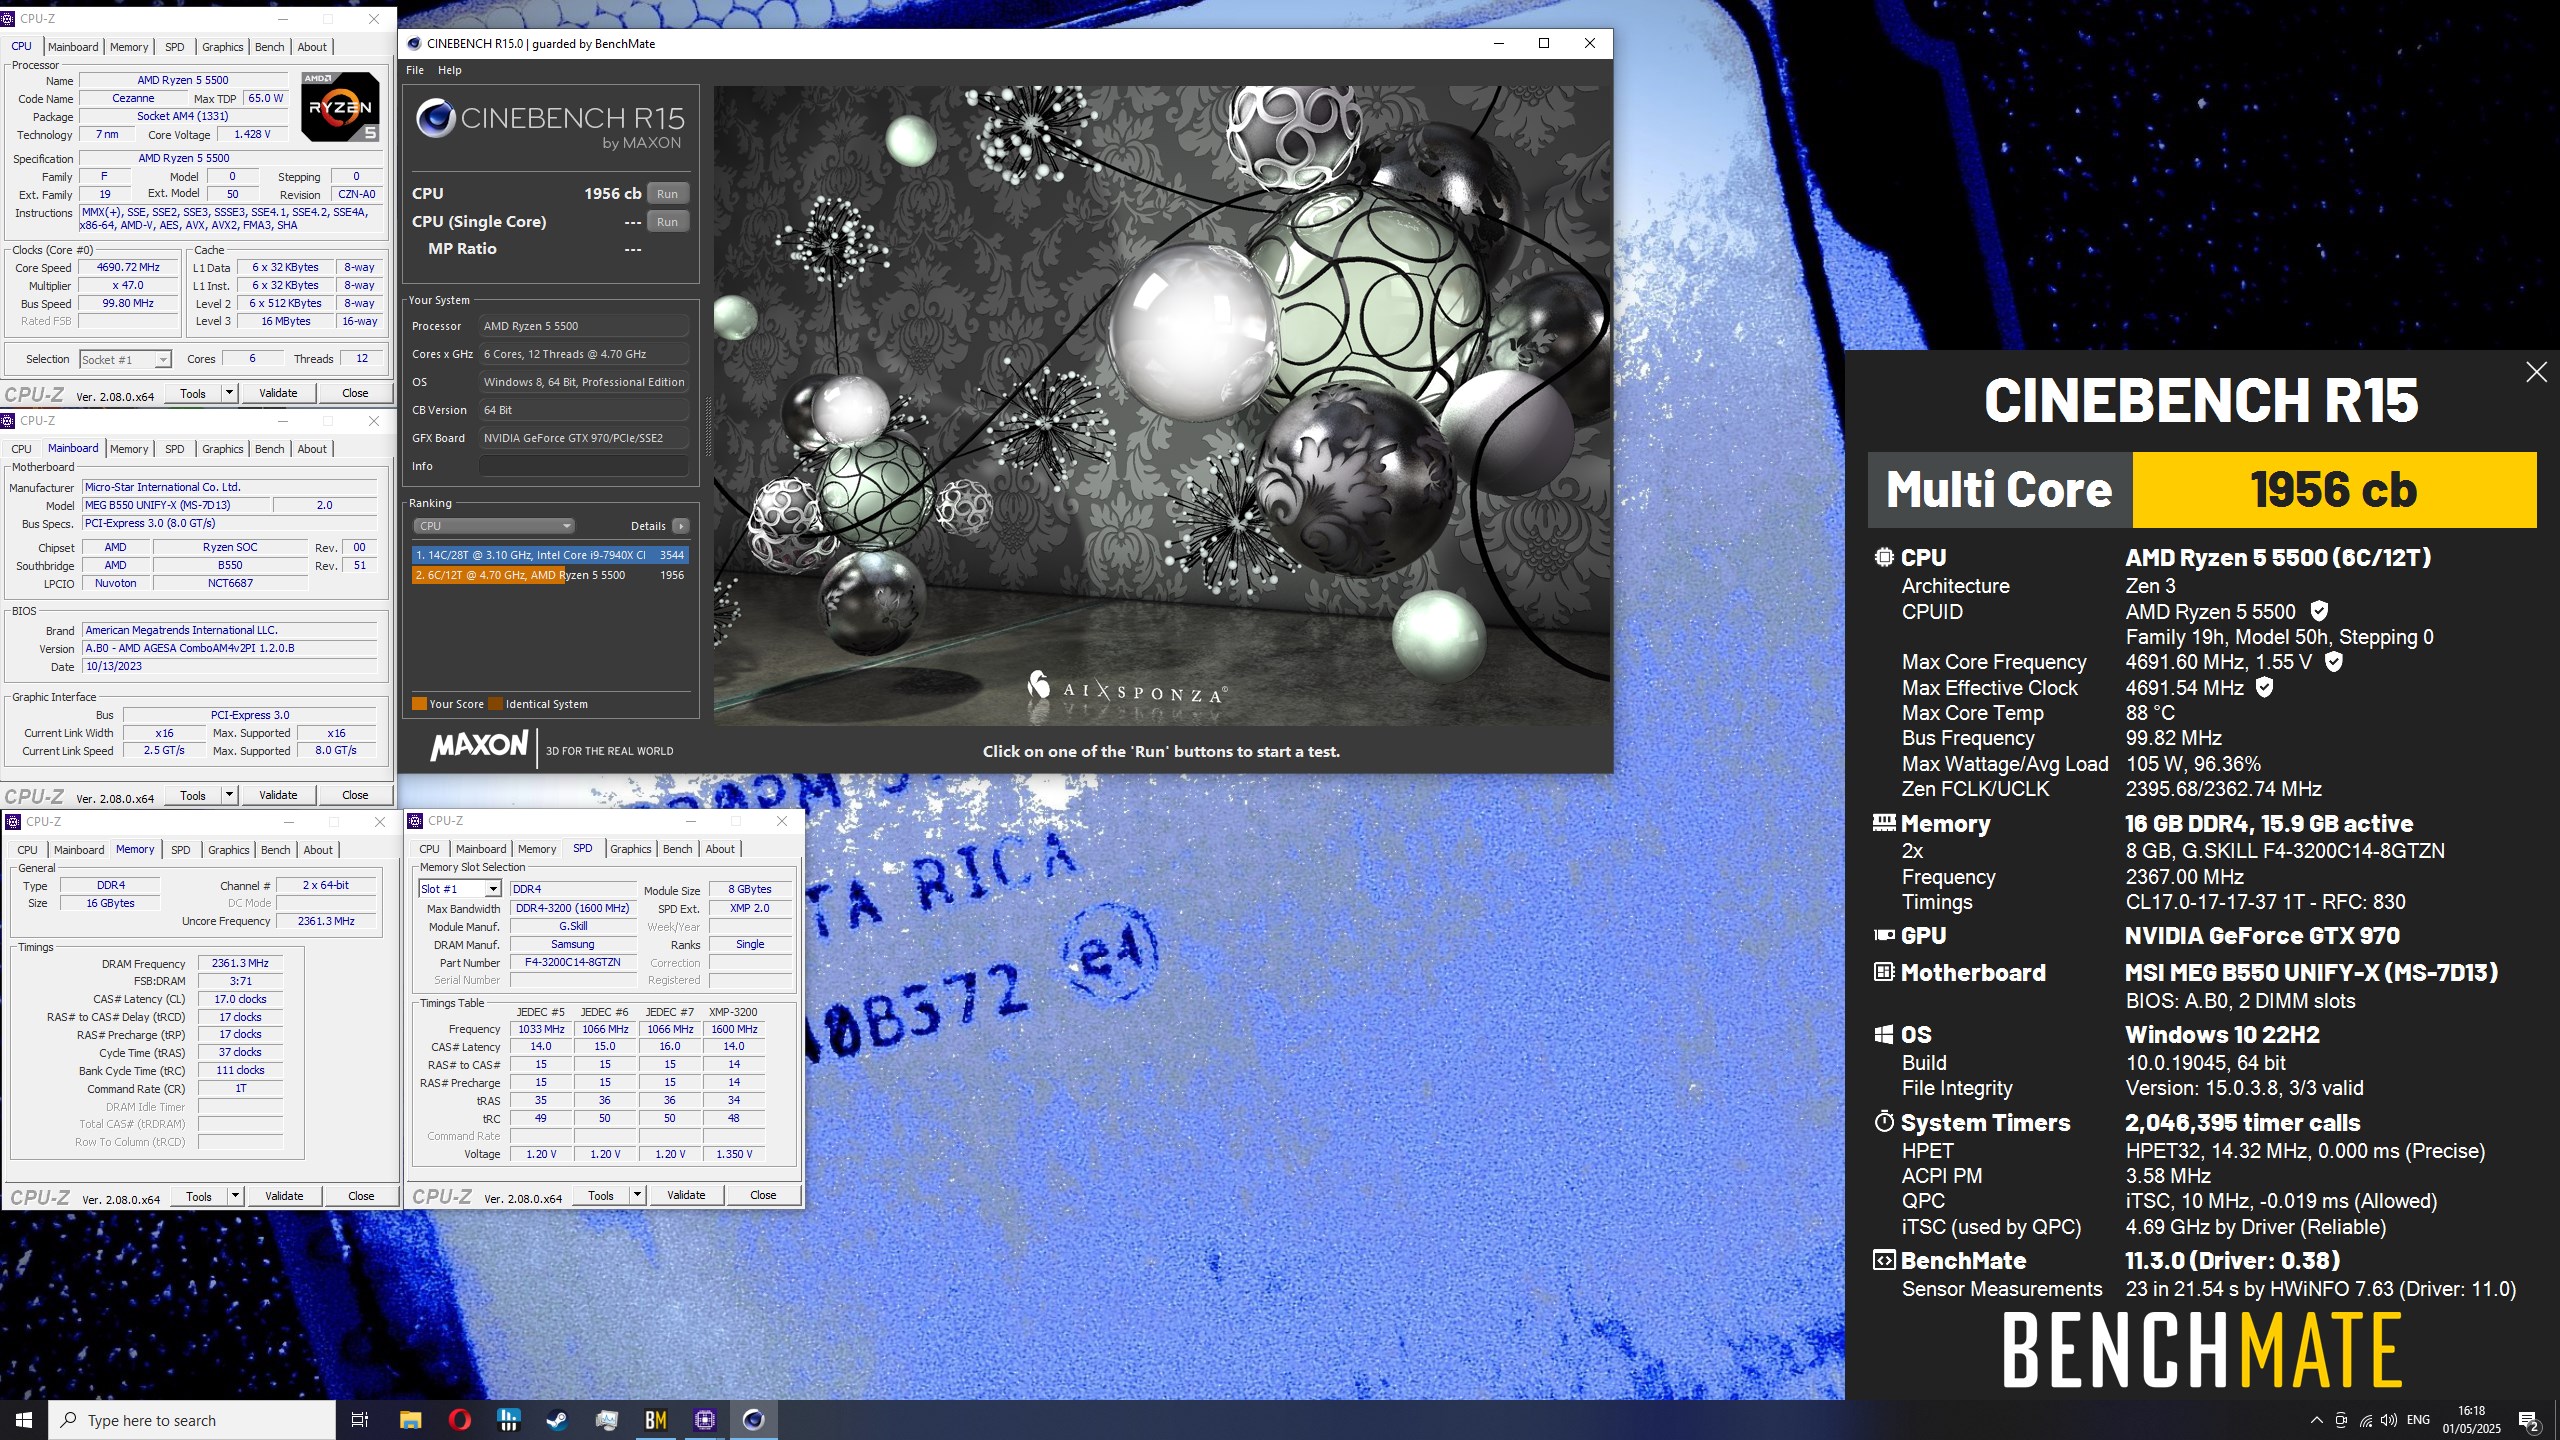Switch to Mainboard tab in CPU-Z SPD window
The height and width of the screenshot is (1440, 2560).
pyautogui.click(x=480, y=849)
